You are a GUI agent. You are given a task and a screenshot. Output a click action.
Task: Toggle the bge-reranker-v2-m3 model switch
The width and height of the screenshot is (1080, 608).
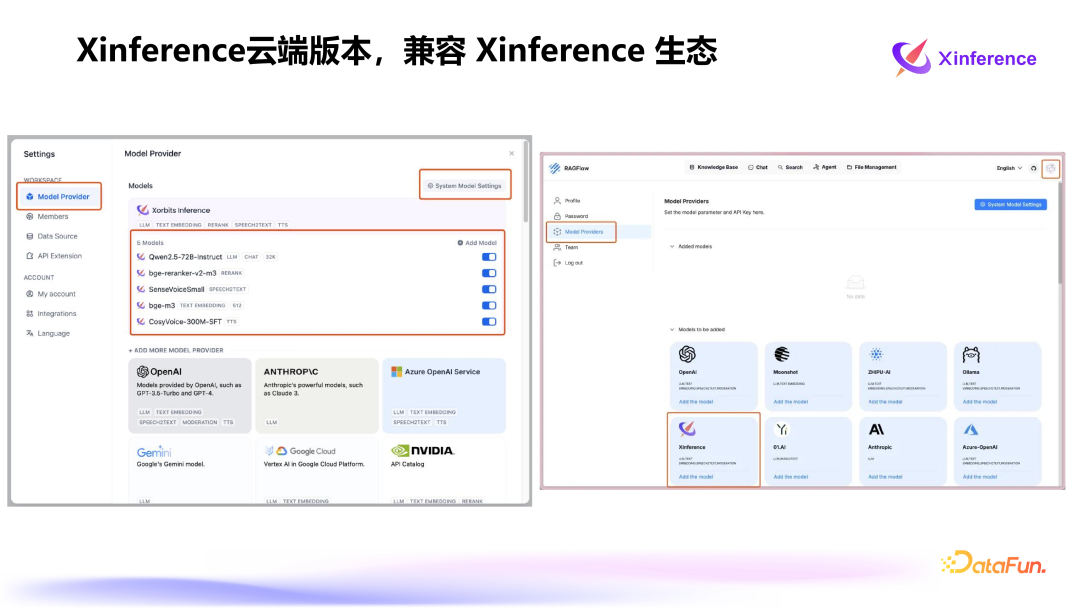(487, 273)
